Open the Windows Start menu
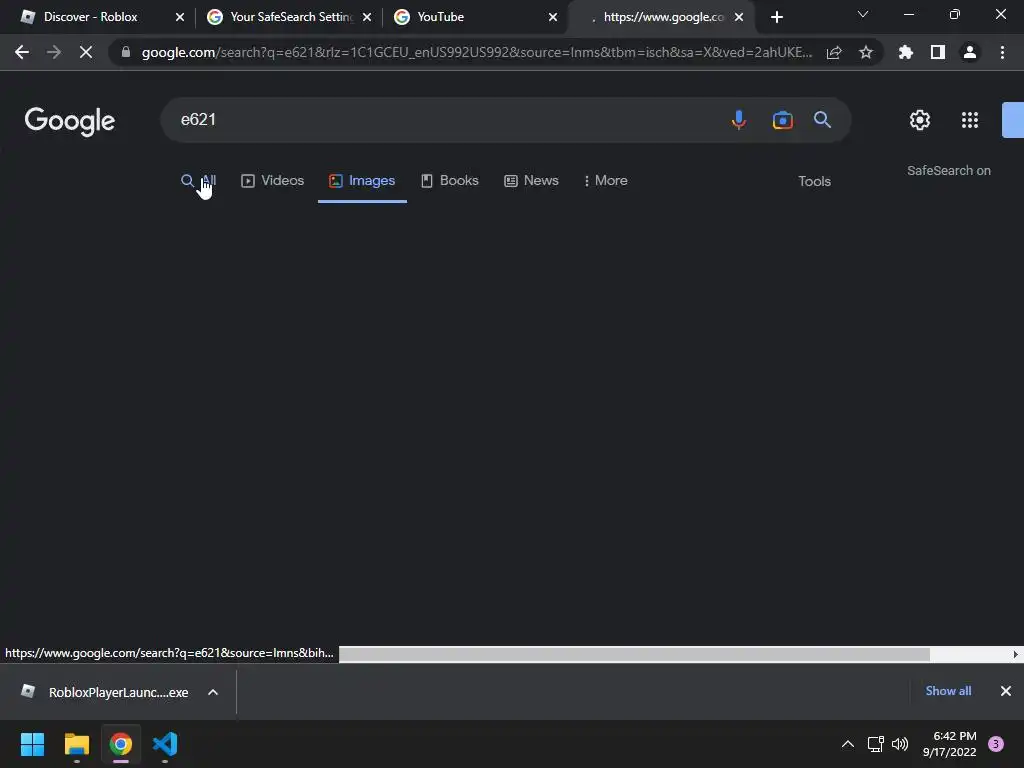 [x=32, y=744]
